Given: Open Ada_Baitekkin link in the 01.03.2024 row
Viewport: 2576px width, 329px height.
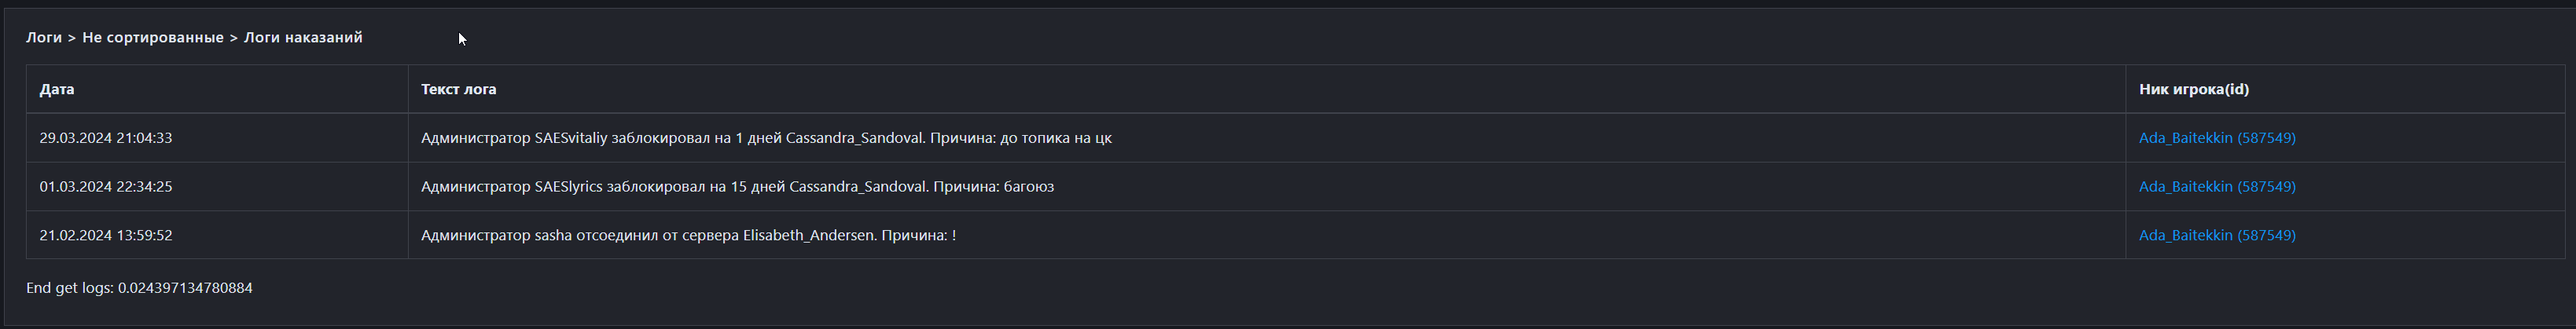Looking at the screenshot, I should (2216, 187).
